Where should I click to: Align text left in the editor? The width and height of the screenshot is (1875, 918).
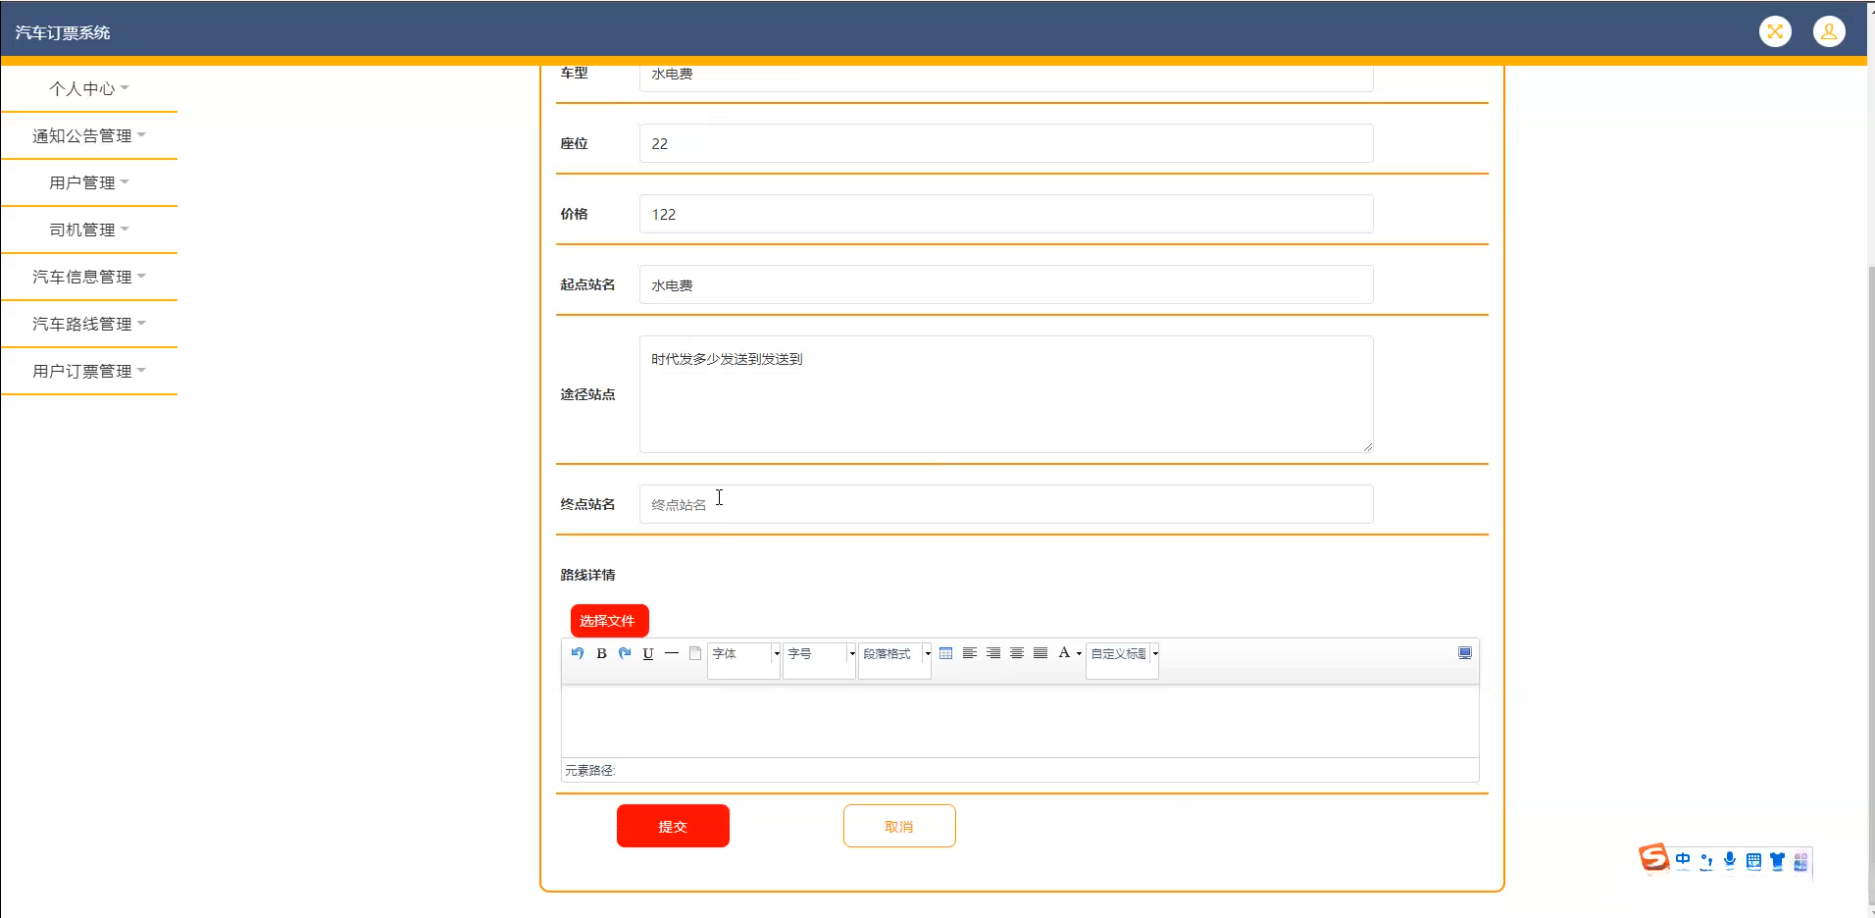[x=969, y=653]
